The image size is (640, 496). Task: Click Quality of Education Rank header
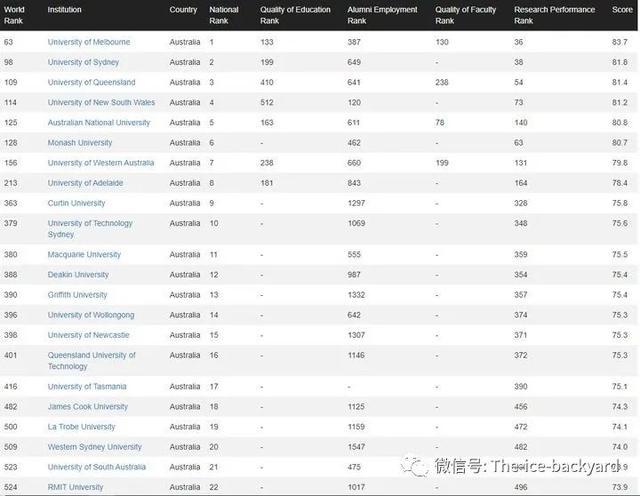(295, 15)
